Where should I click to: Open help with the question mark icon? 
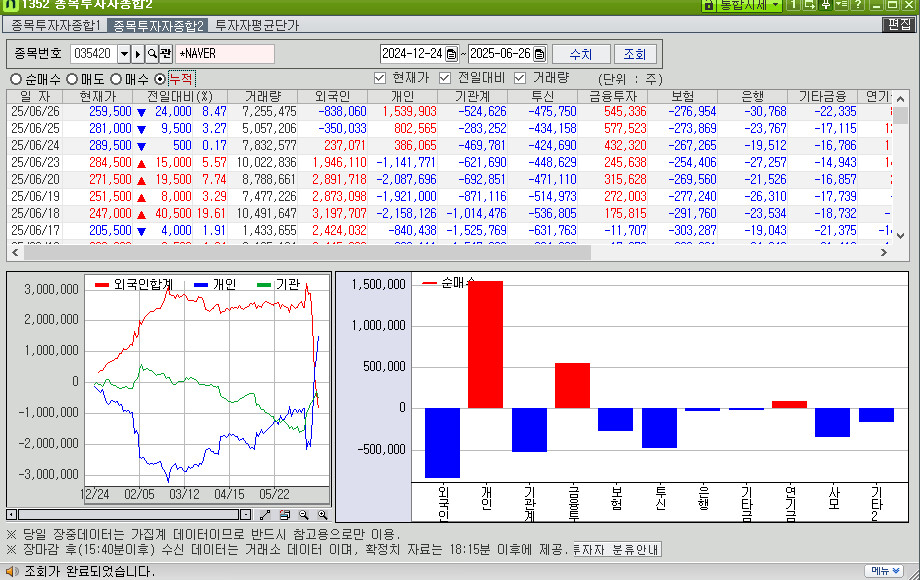coord(857,5)
